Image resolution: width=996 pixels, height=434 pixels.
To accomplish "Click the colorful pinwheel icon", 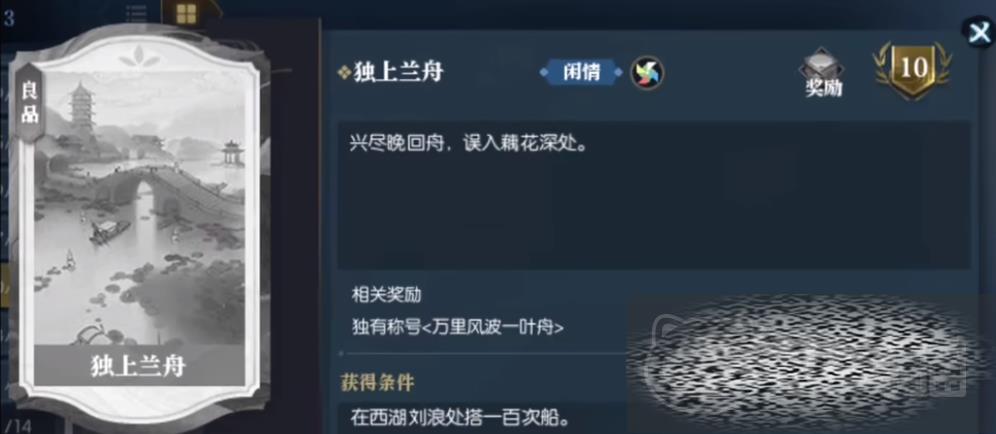I will (647, 72).
